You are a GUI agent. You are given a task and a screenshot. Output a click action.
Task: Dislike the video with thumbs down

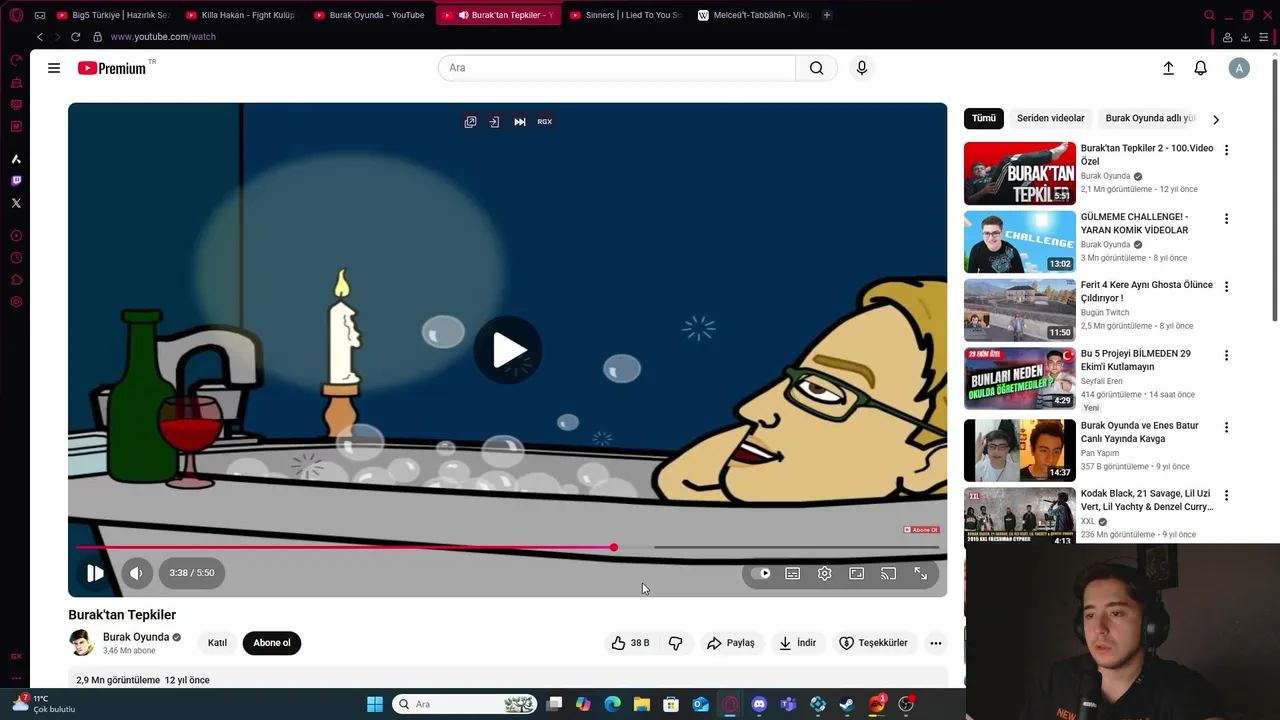tap(676, 643)
